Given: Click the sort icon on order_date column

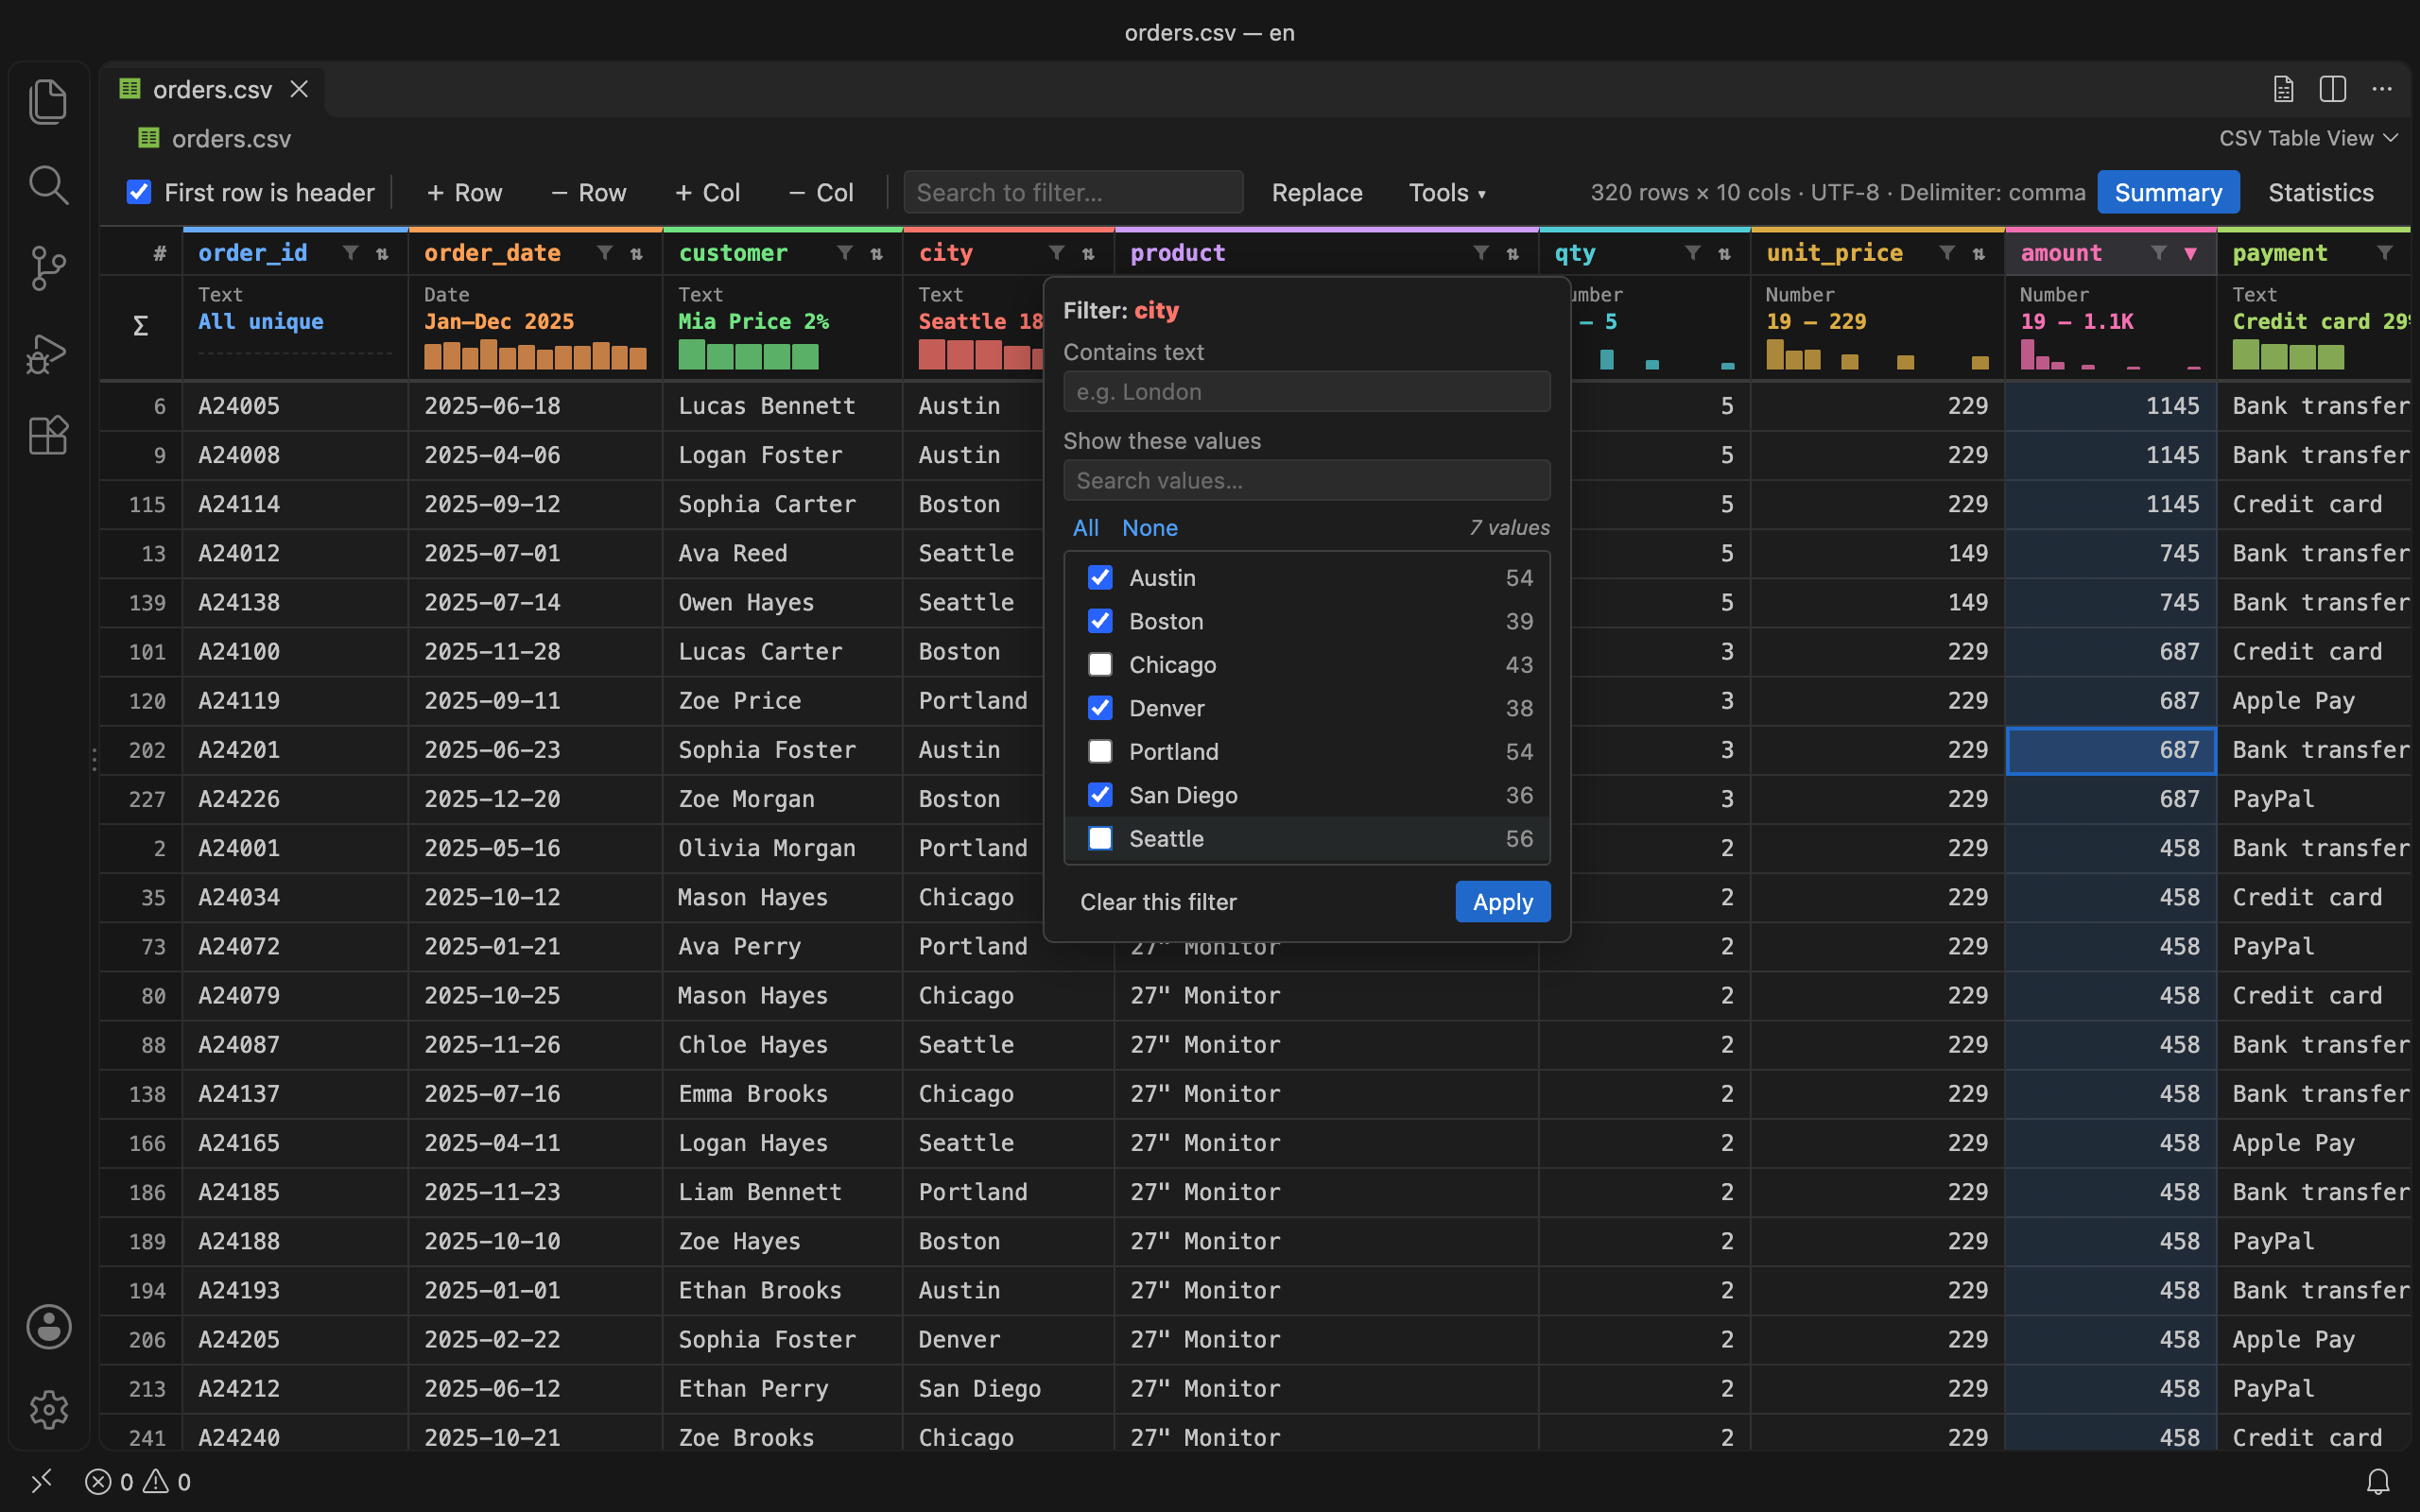Looking at the screenshot, I should (636, 254).
